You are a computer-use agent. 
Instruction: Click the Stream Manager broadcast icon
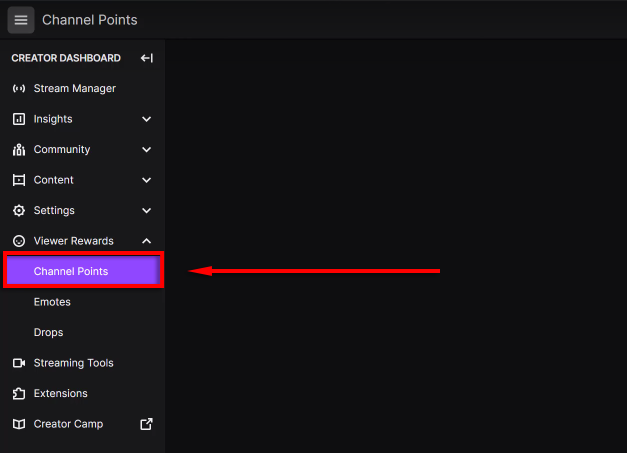(x=18, y=89)
